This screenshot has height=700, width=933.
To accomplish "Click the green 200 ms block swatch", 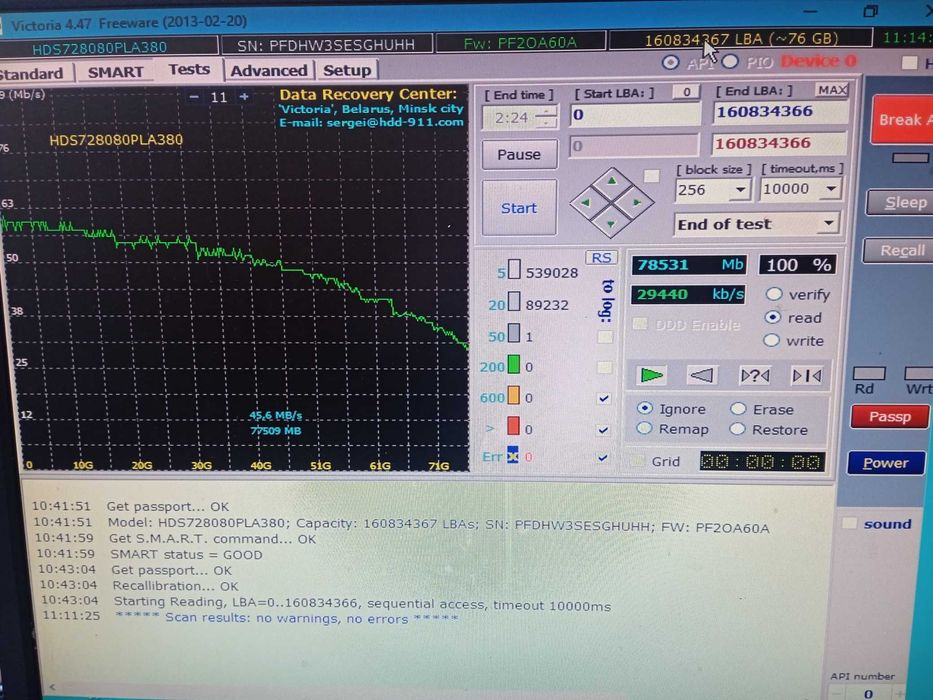I will point(514,364).
